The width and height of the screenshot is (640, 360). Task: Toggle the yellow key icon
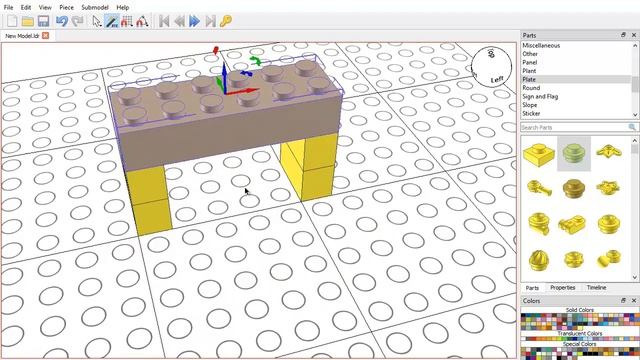point(226,21)
